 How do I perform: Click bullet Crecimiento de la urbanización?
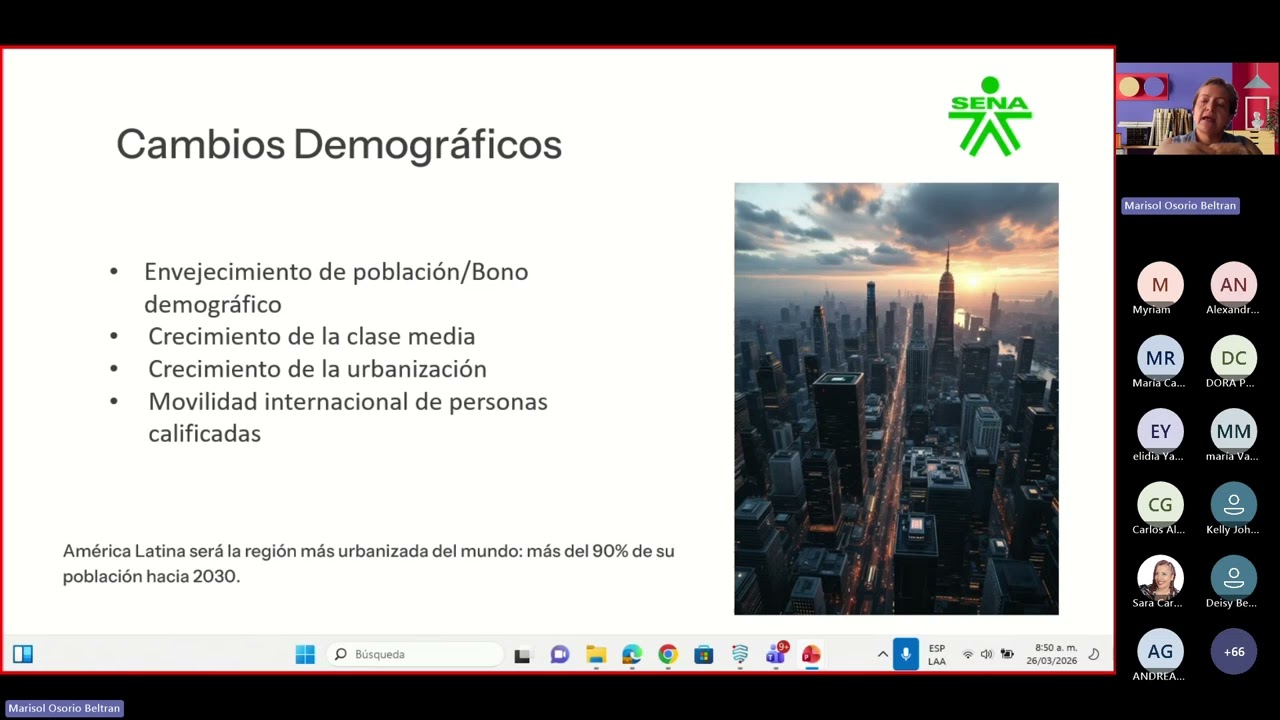pyautogui.click(x=317, y=368)
